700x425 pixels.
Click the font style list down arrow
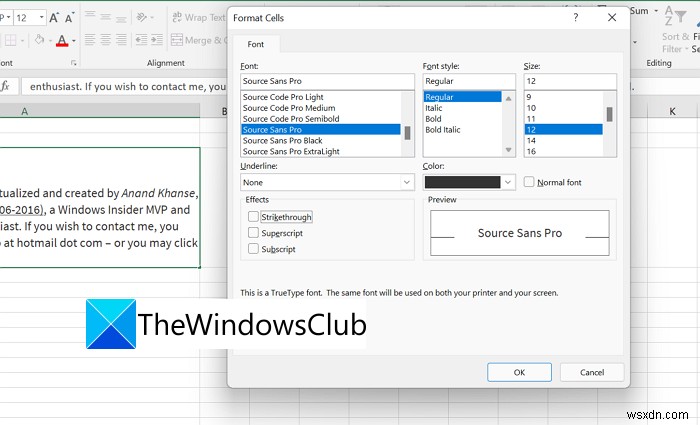pyautogui.click(x=508, y=150)
